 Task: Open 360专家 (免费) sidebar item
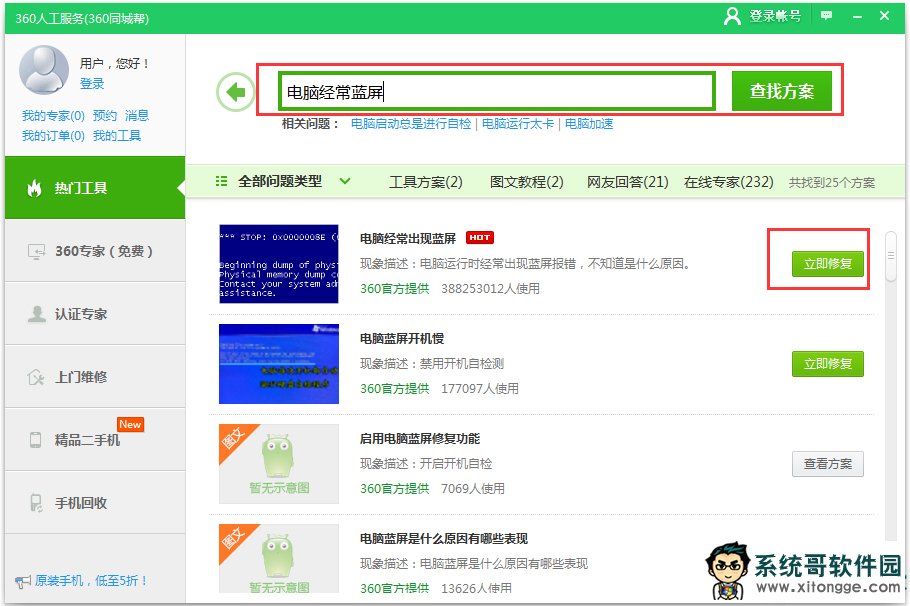(x=95, y=251)
